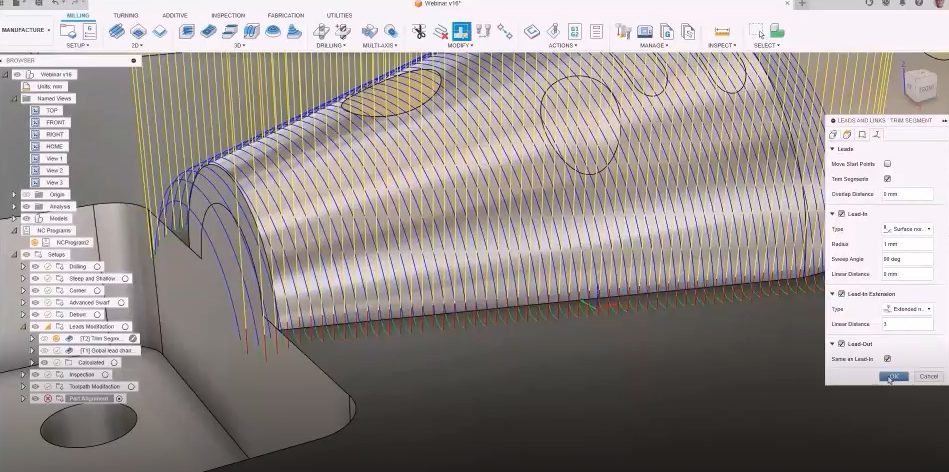Select the Swarf multi-axis icon
Viewport: 949px width, 472px height.
[369, 31]
